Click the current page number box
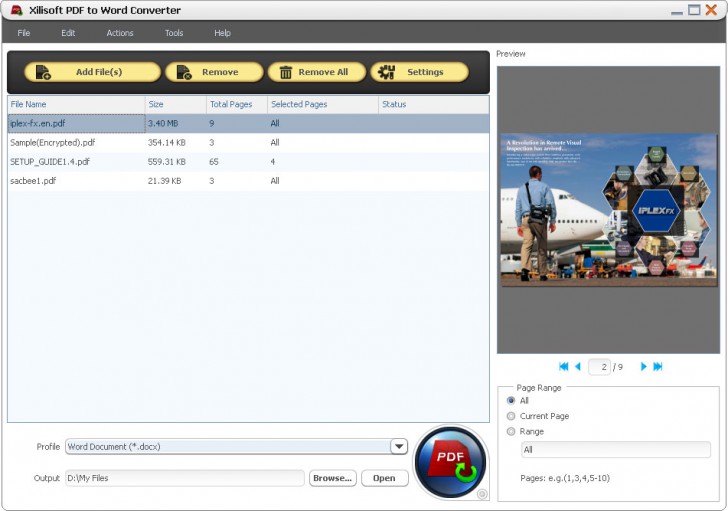The image size is (728, 511). 599,367
